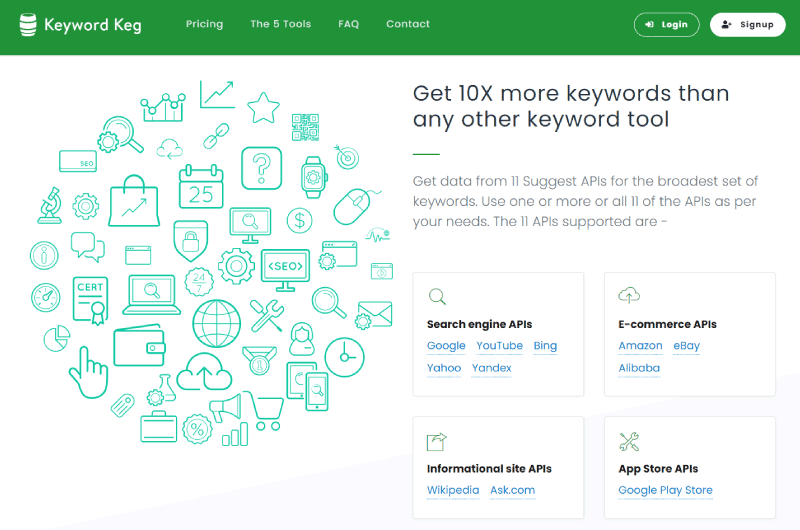Click the Informational site APIs heading
The height and width of the screenshot is (530, 800).
489,469
